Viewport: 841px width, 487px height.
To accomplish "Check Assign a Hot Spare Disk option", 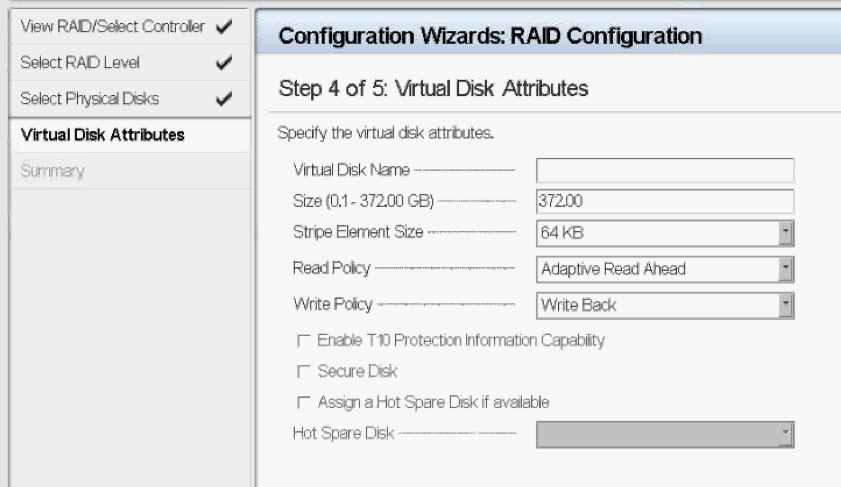I will [303, 403].
